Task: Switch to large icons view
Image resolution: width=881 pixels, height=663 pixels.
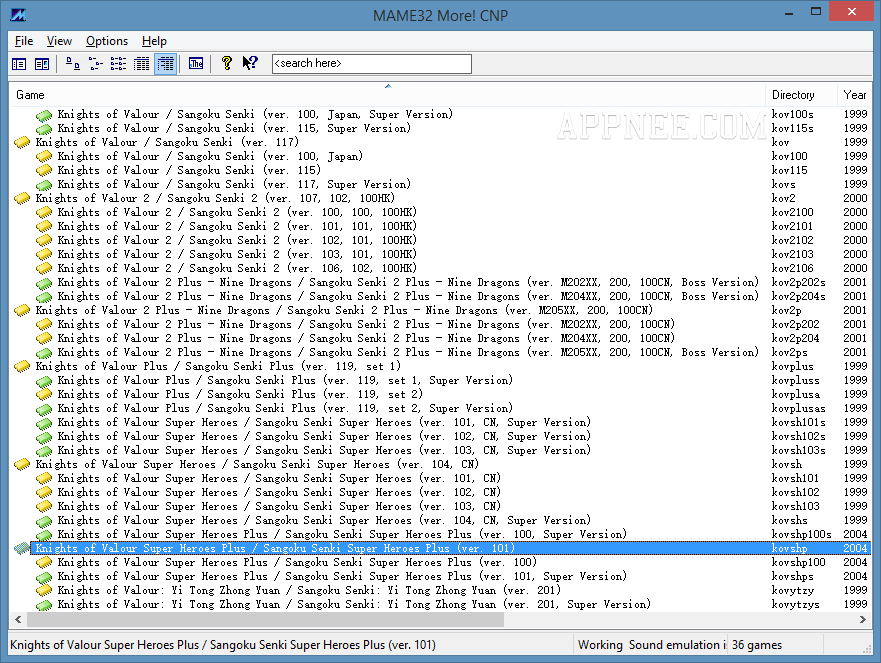Action: pyautogui.click(x=72, y=64)
